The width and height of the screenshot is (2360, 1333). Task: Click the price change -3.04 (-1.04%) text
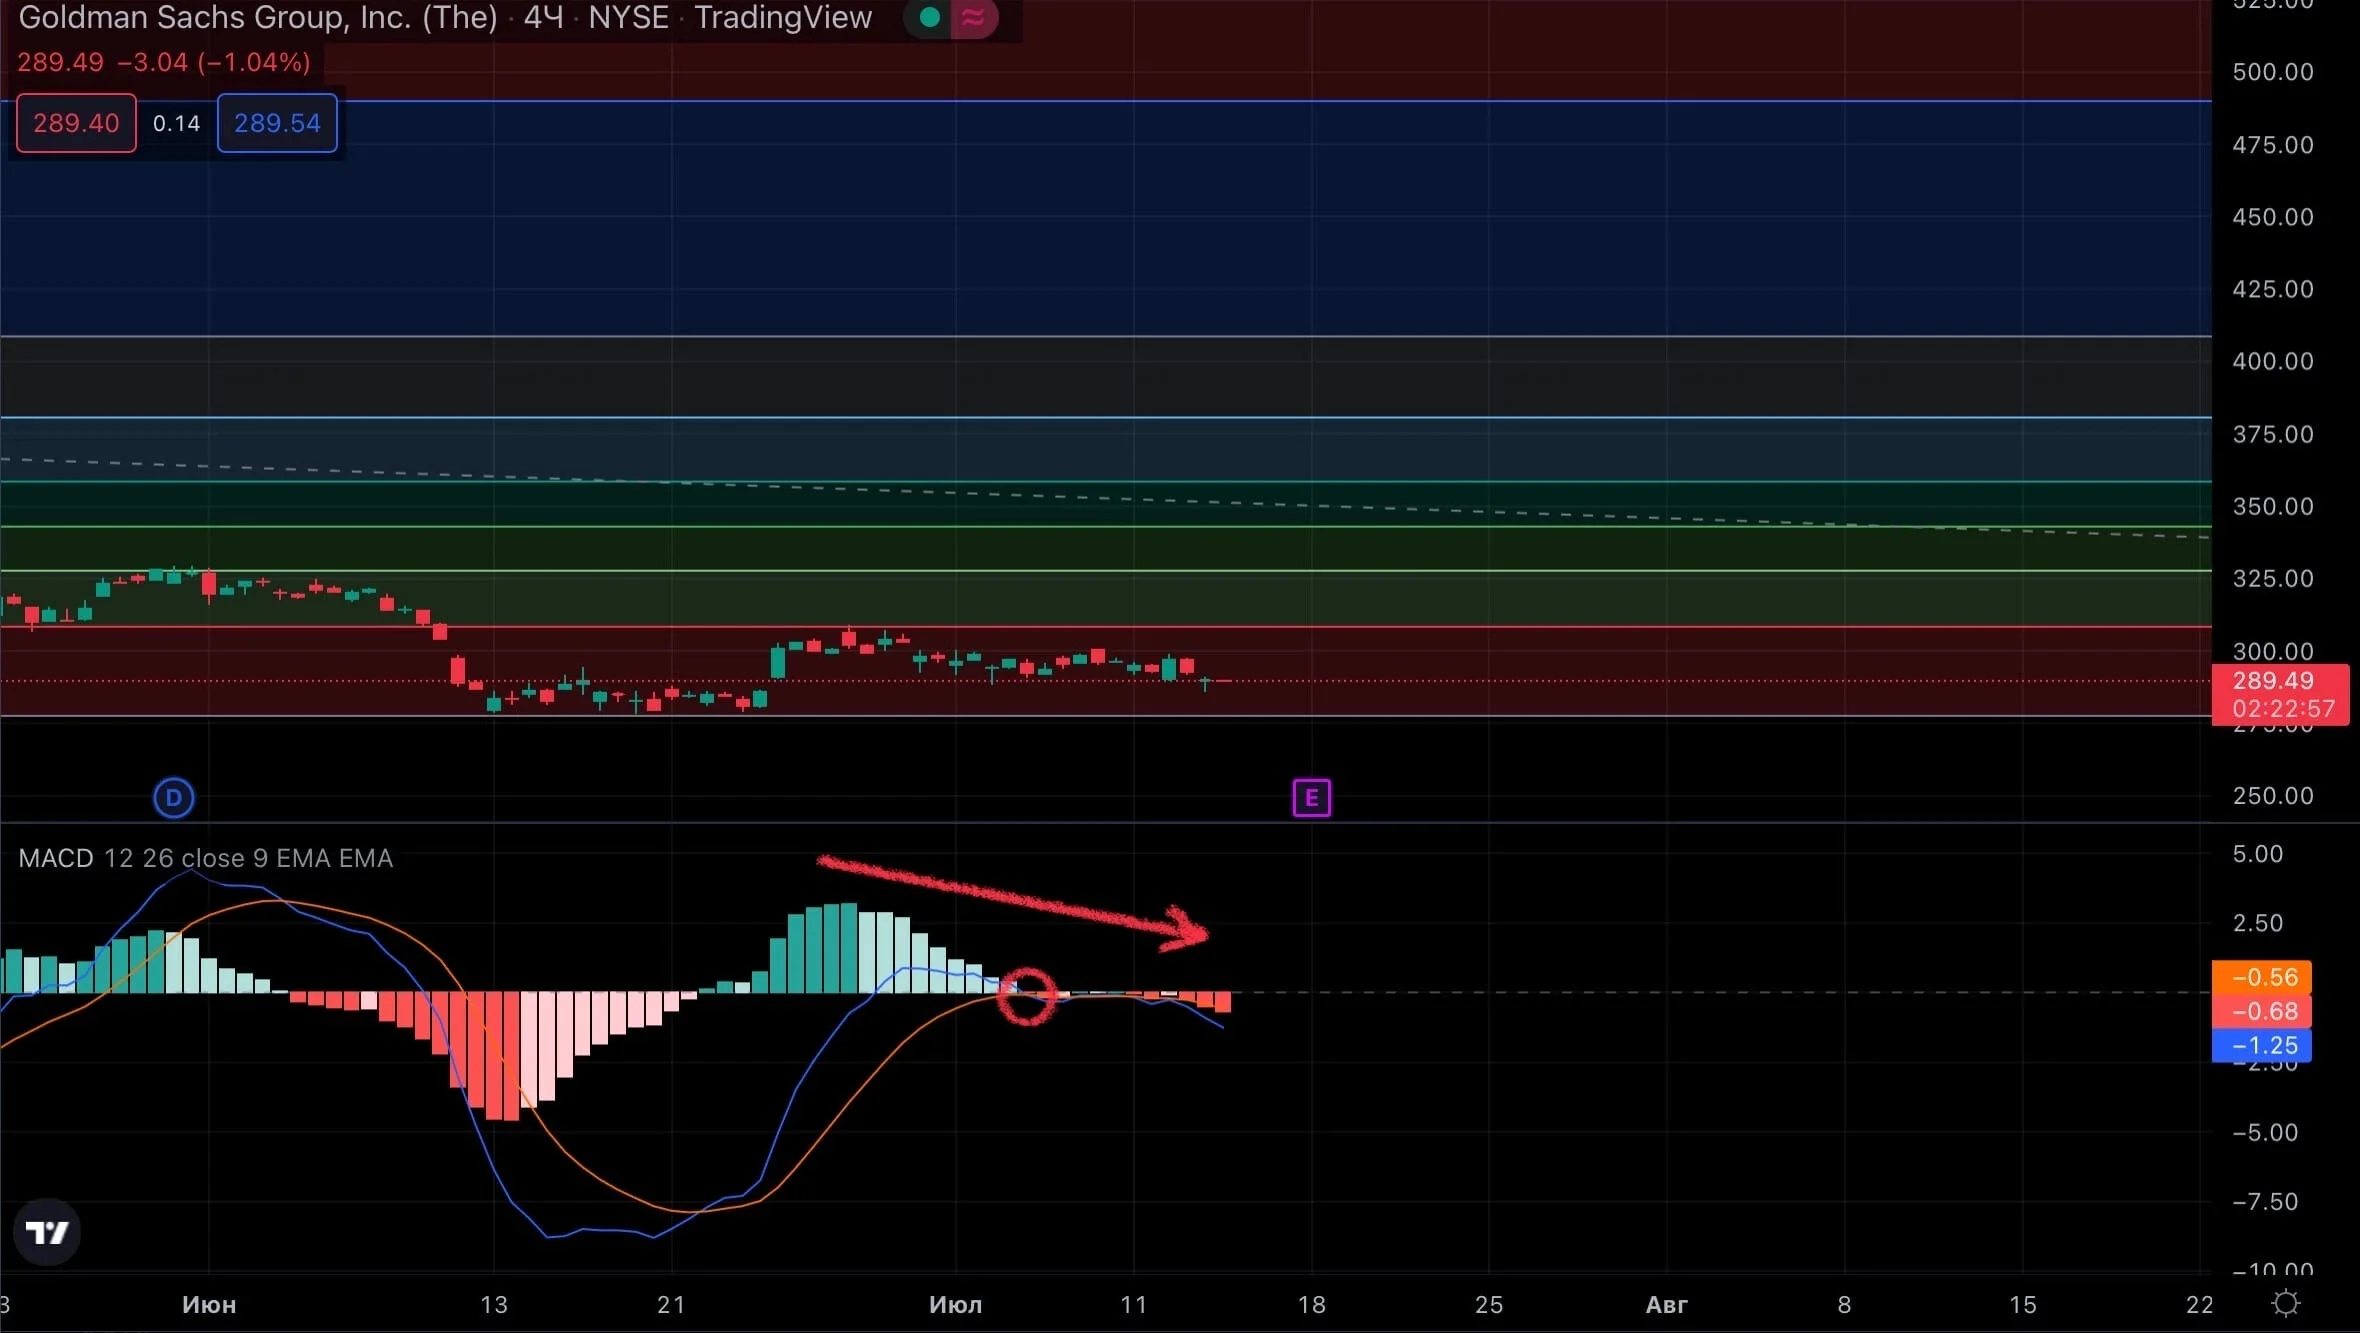coord(214,62)
